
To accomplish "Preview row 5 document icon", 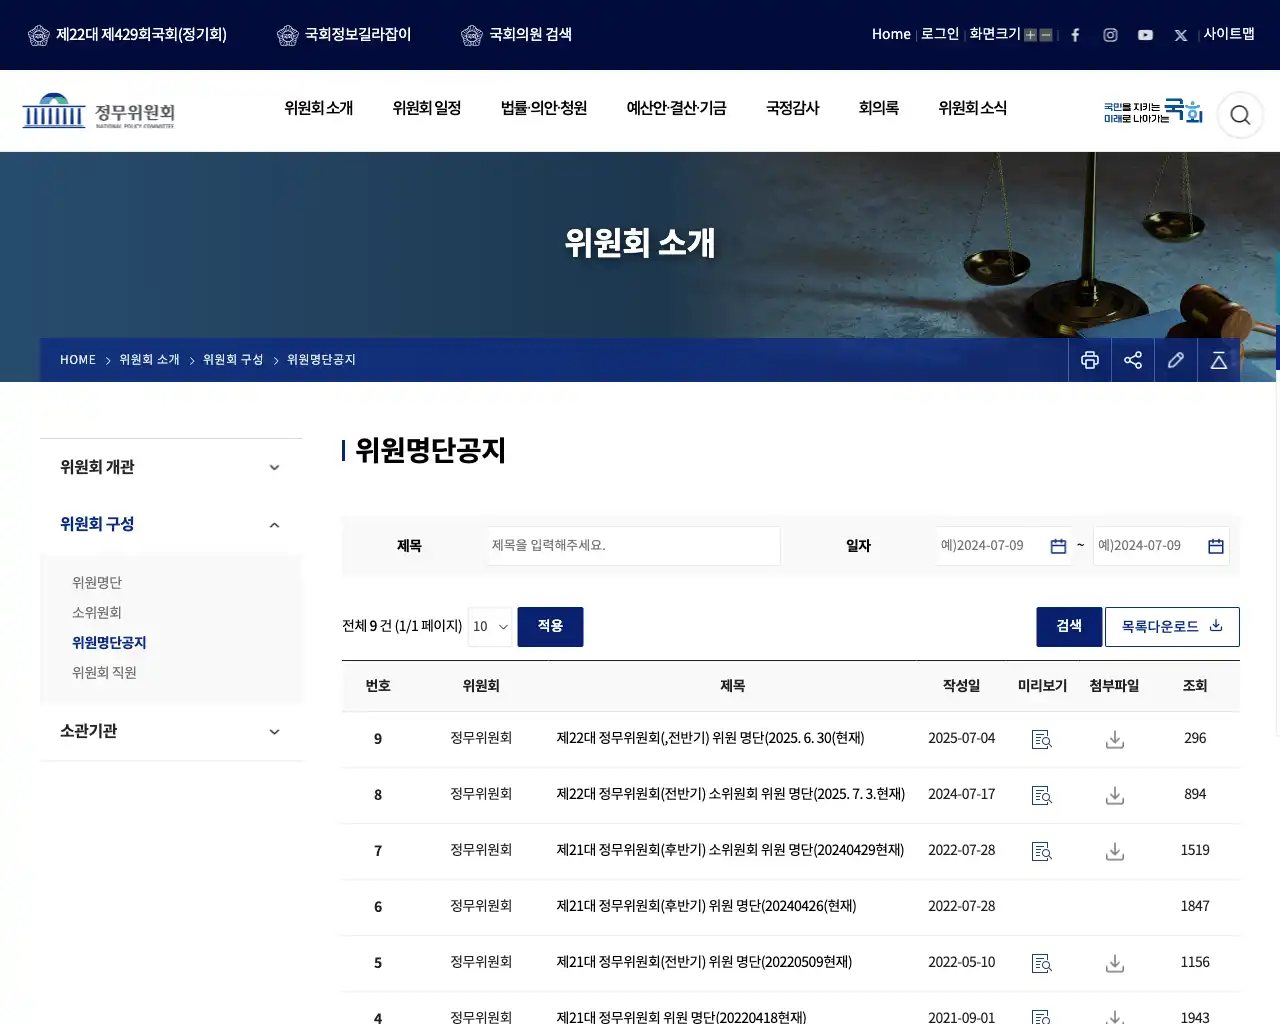I will [1042, 963].
